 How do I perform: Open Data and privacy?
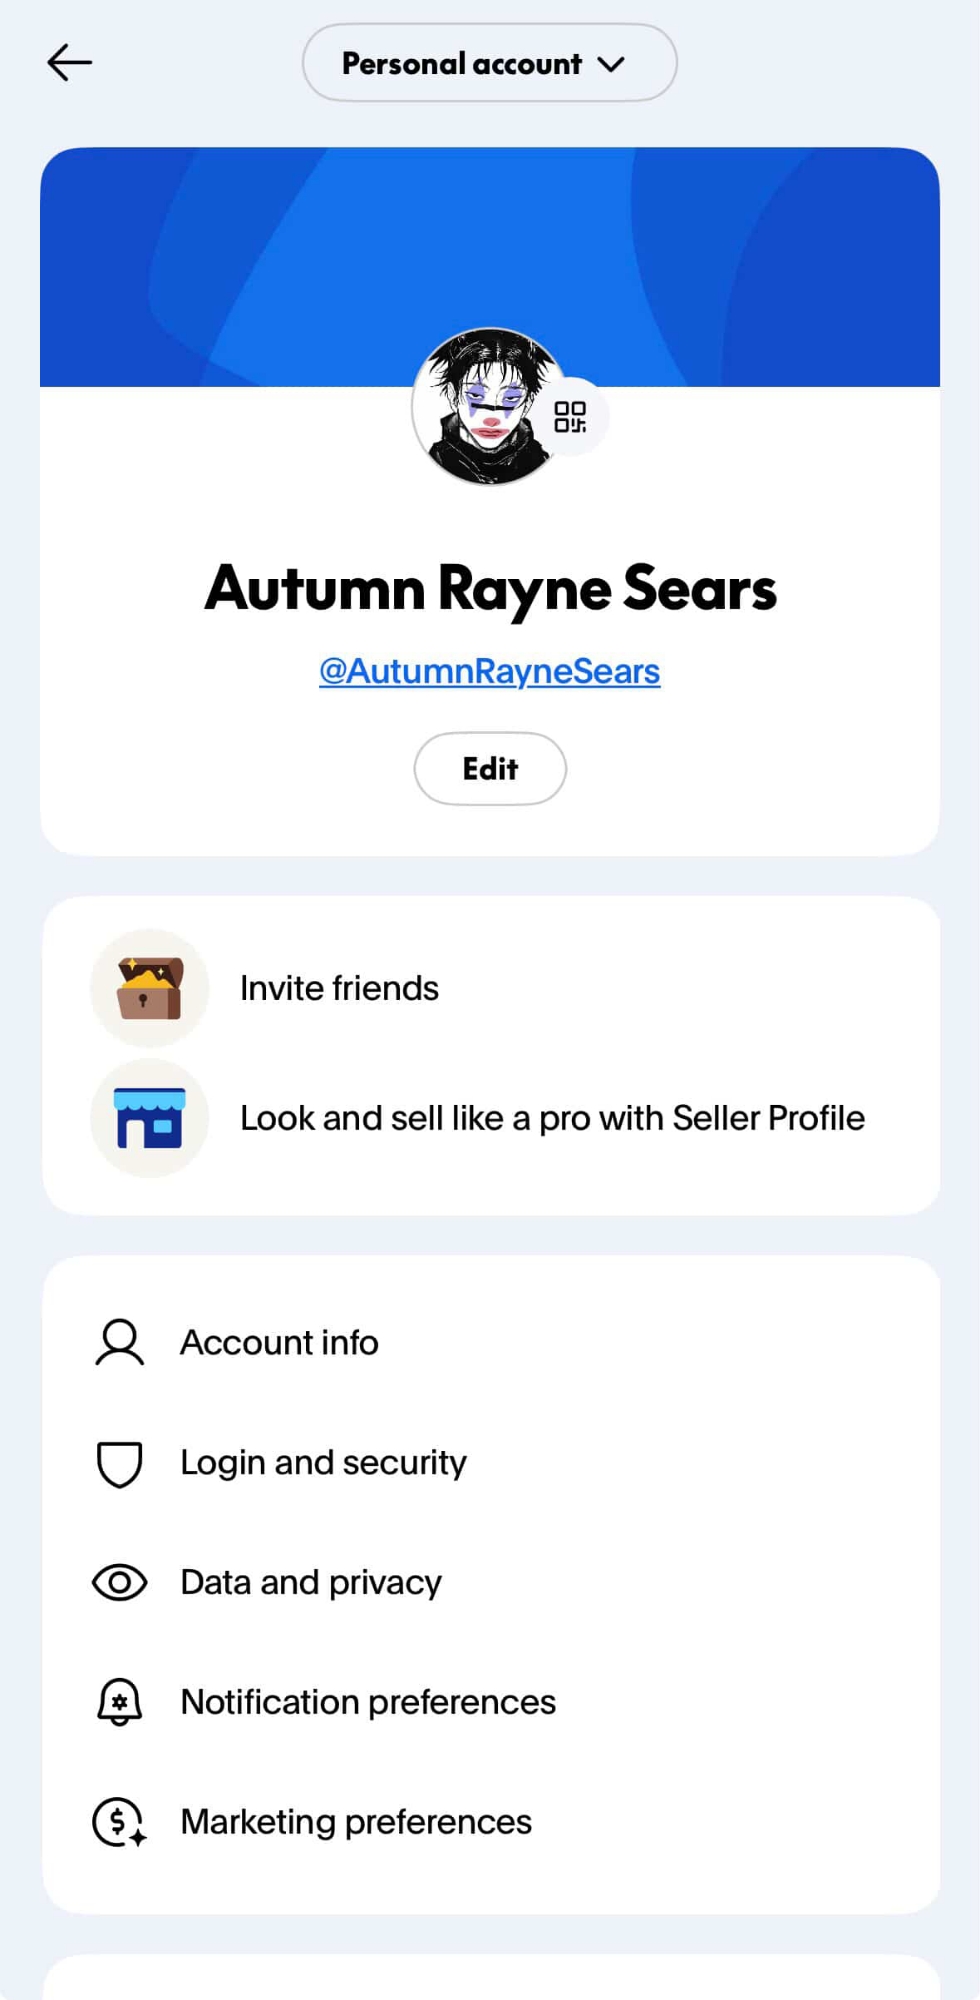click(x=311, y=1582)
